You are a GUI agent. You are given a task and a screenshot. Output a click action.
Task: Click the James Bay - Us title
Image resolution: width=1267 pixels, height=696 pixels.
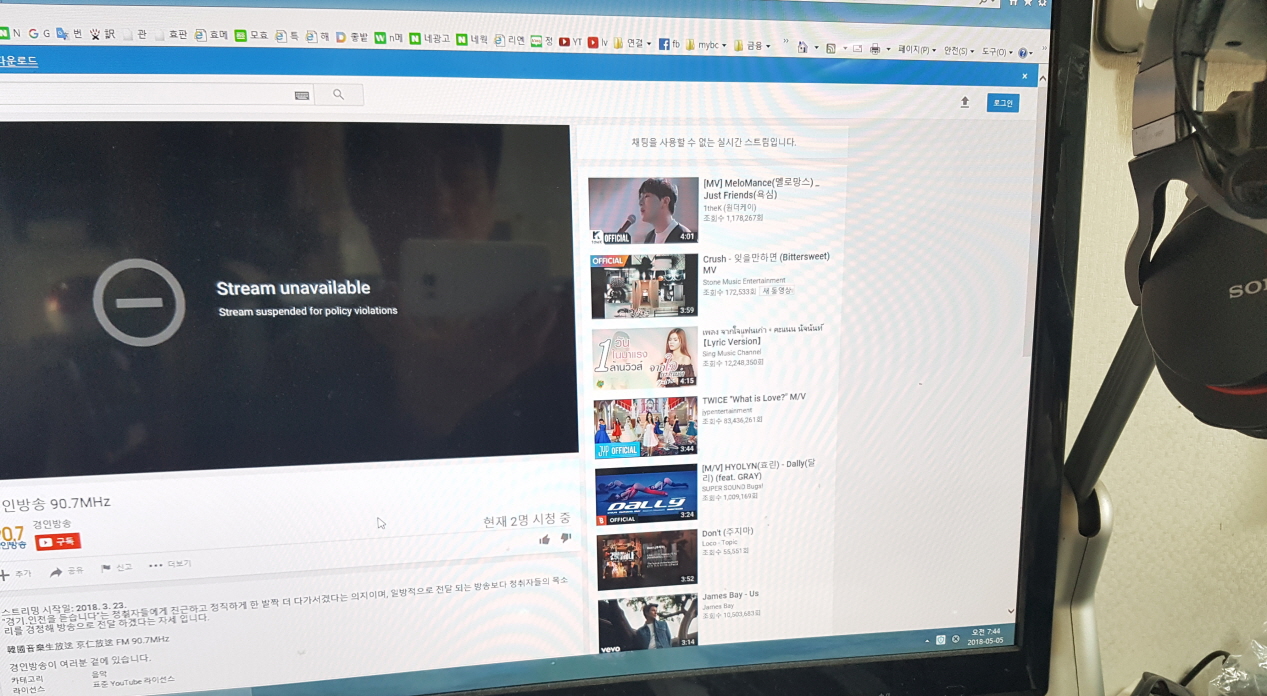pyautogui.click(x=731, y=596)
